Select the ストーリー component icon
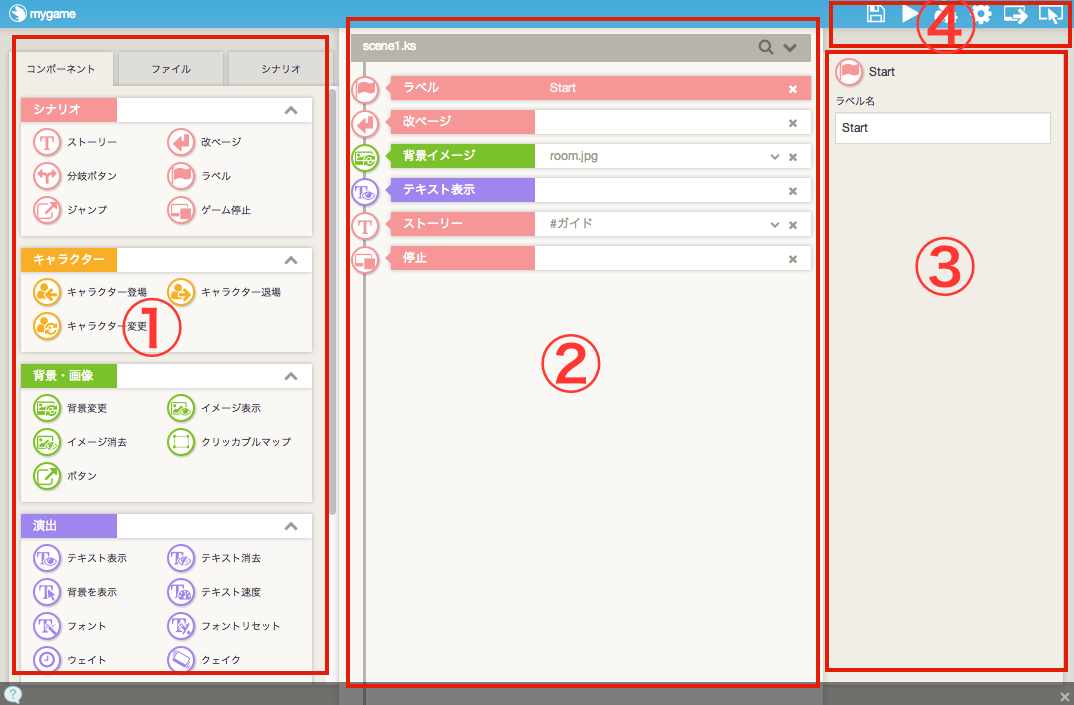 pos(47,143)
